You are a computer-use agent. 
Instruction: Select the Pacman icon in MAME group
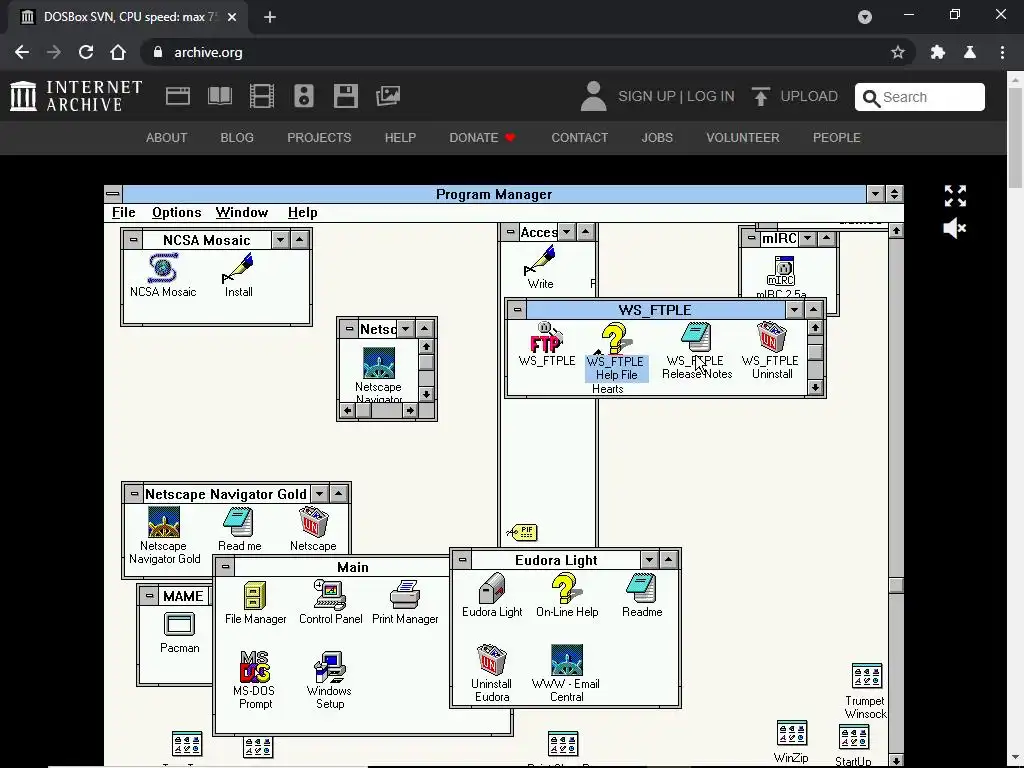180,624
